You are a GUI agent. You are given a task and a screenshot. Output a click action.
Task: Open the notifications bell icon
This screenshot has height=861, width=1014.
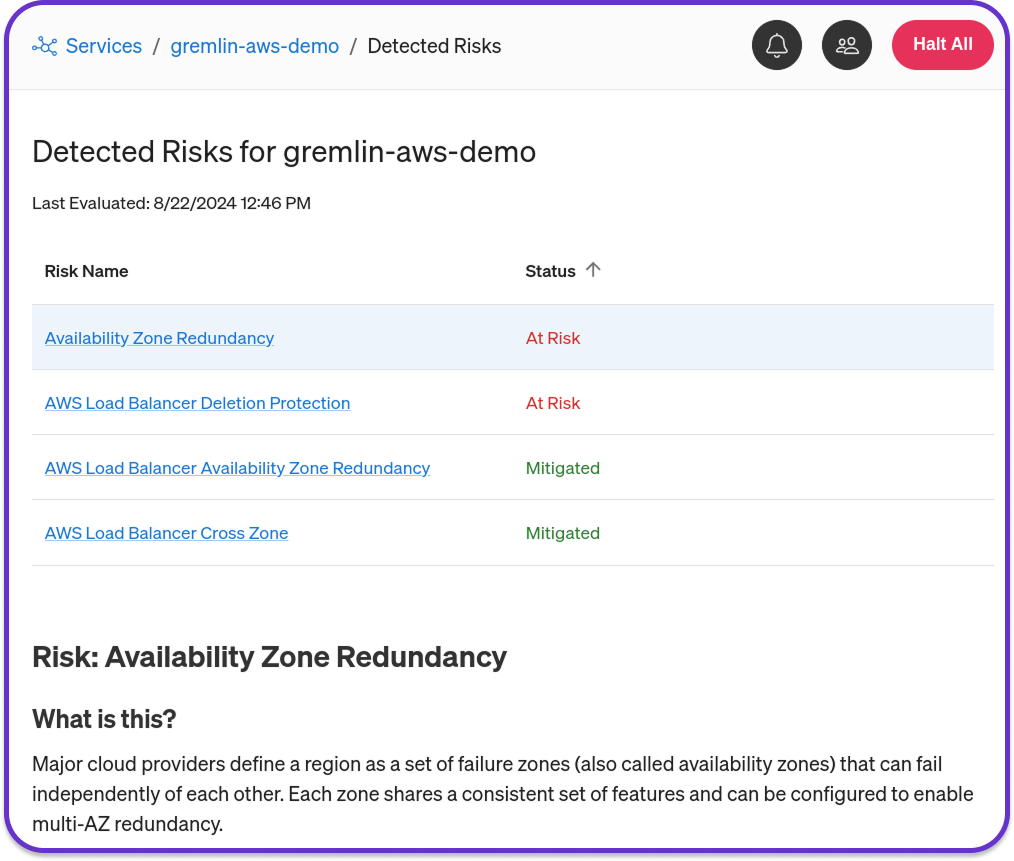coord(777,45)
